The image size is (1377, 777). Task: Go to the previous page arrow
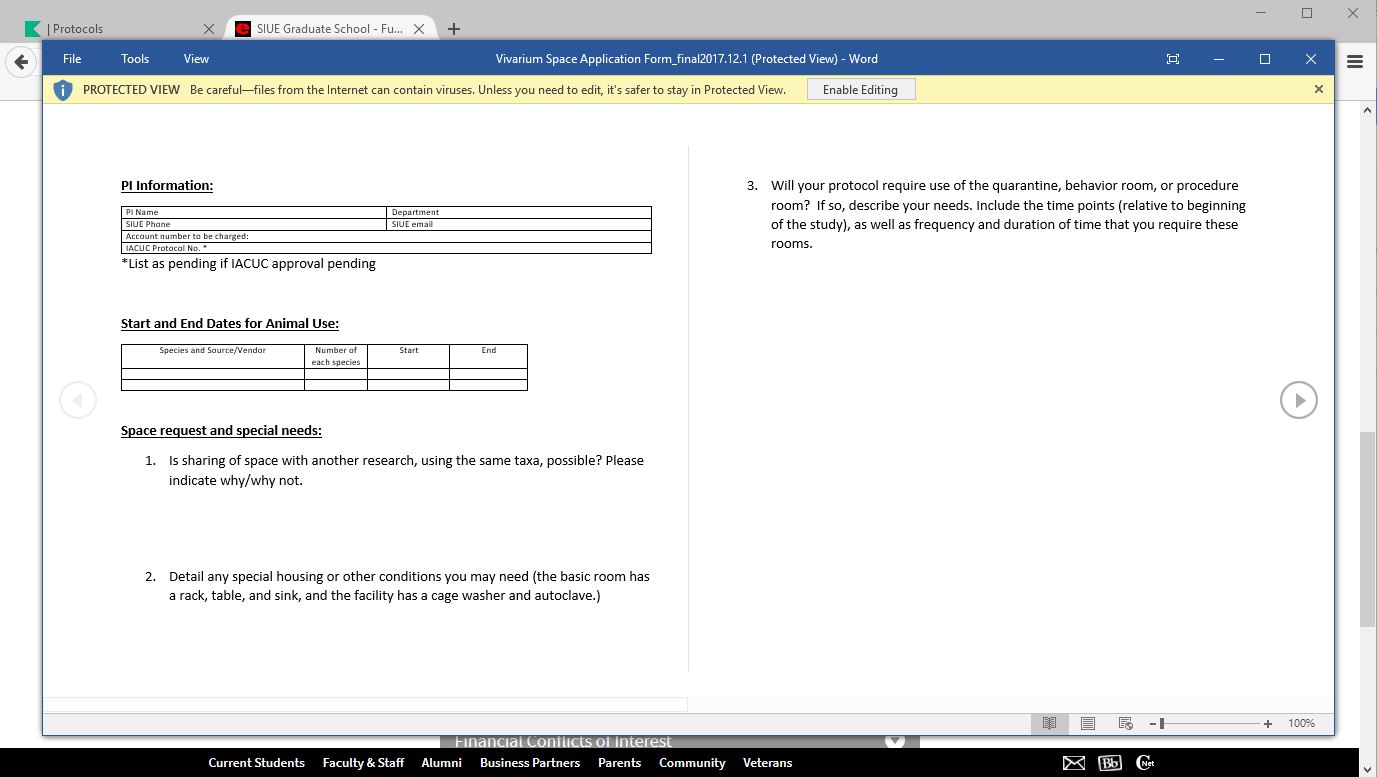[78, 400]
